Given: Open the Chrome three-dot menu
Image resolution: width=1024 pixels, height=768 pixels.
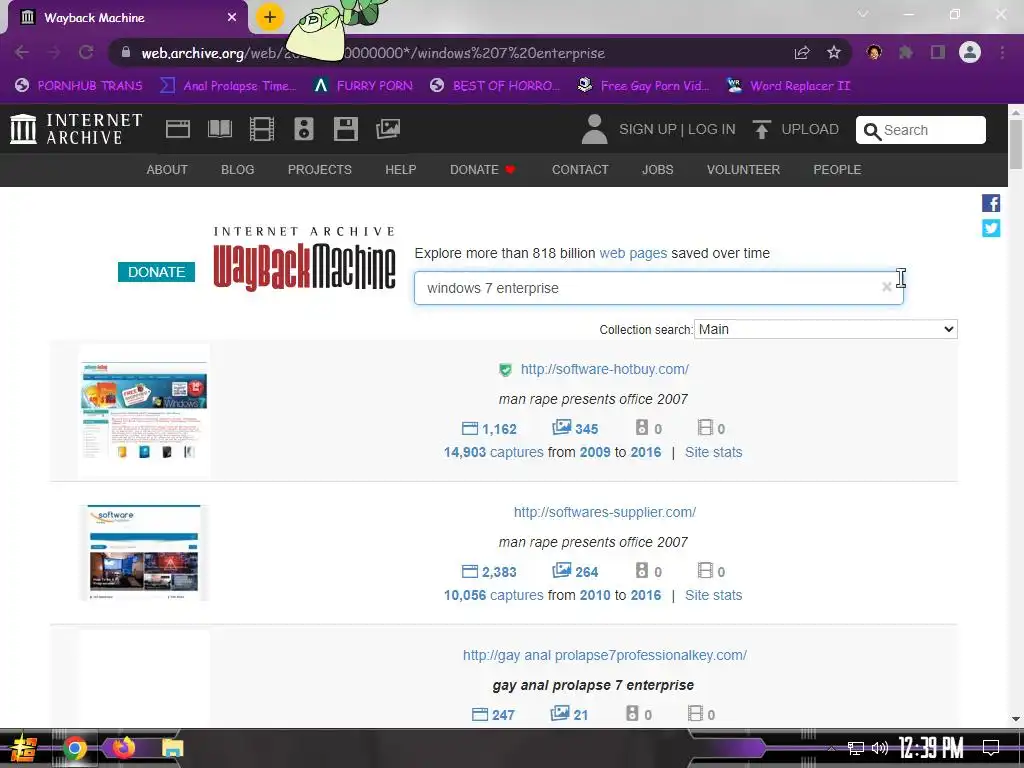Looking at the screenshot, I should point(1002,52).
